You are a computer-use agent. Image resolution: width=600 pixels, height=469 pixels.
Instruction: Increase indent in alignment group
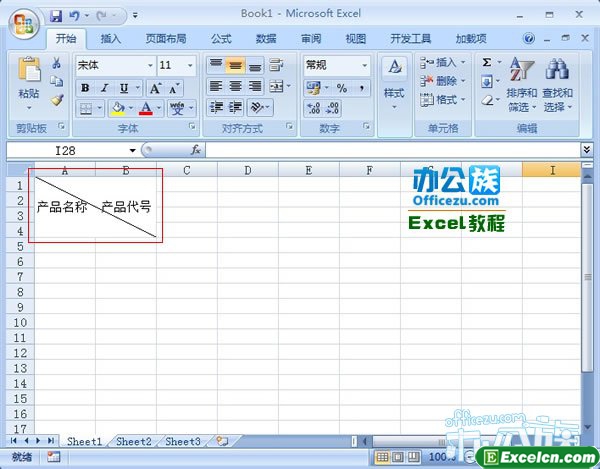point(236,107)
